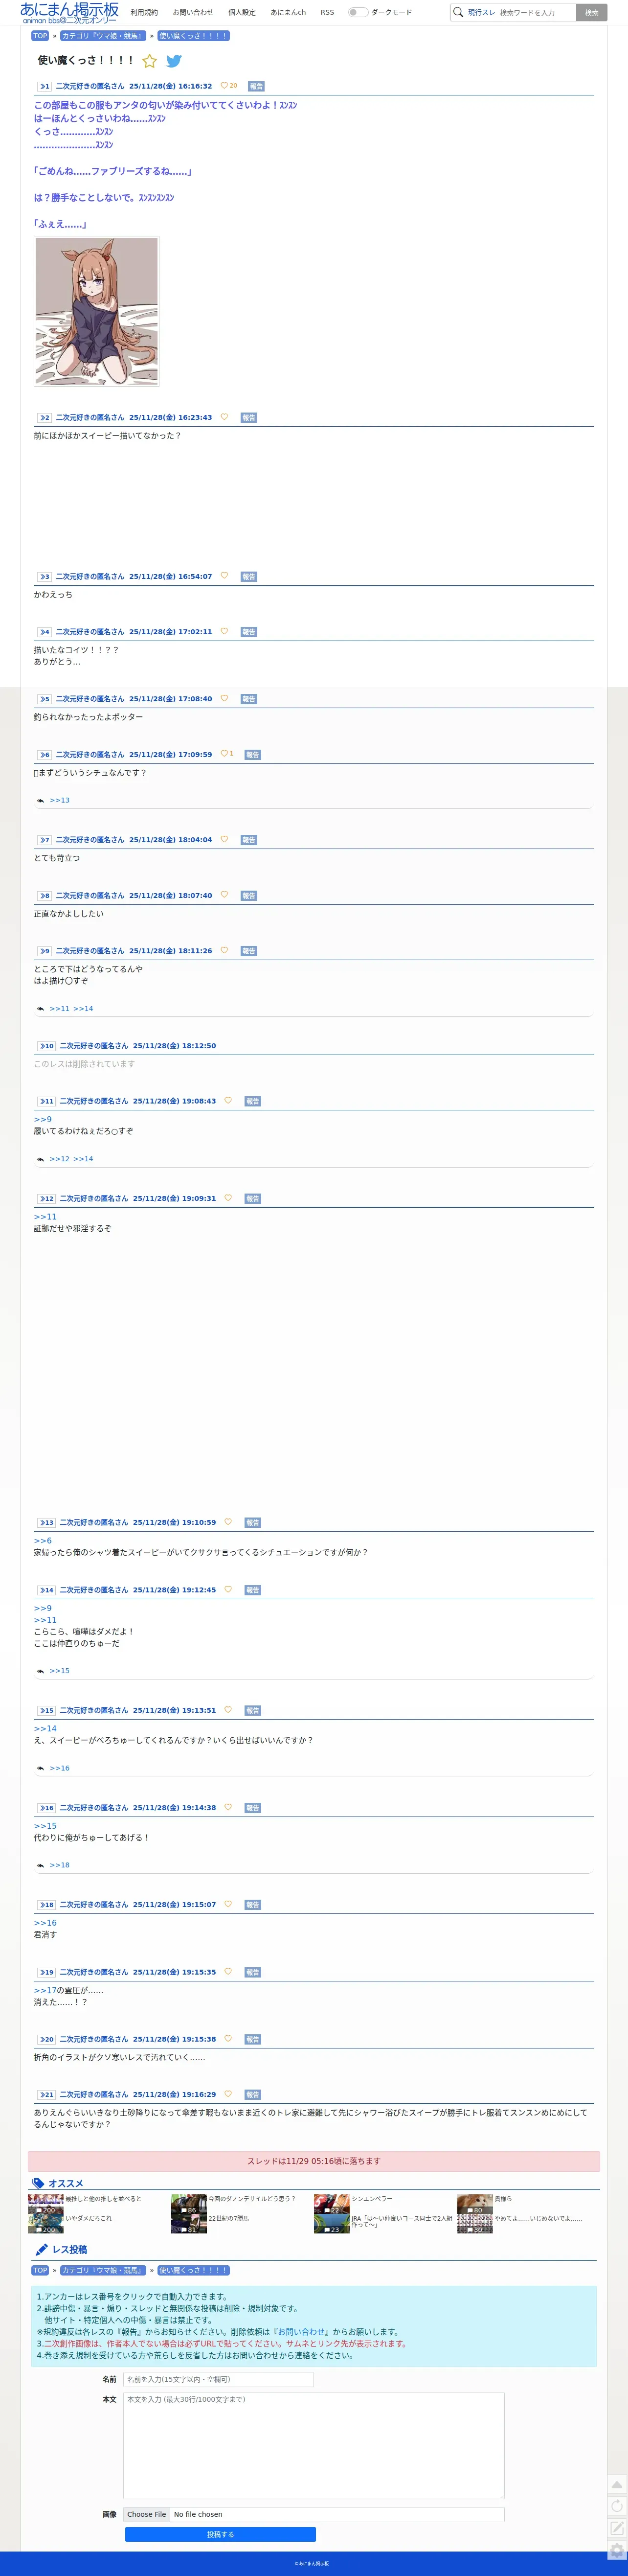Viewport: 628px width, 2576px height.
Task: Go to the あにまんch link
Action: (x=288, y=12)
